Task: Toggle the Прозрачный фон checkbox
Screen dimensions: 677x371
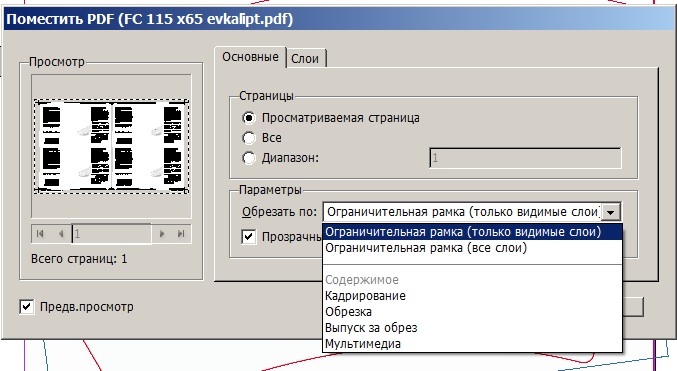Action: pyautogui.click(x=249, y=237)
